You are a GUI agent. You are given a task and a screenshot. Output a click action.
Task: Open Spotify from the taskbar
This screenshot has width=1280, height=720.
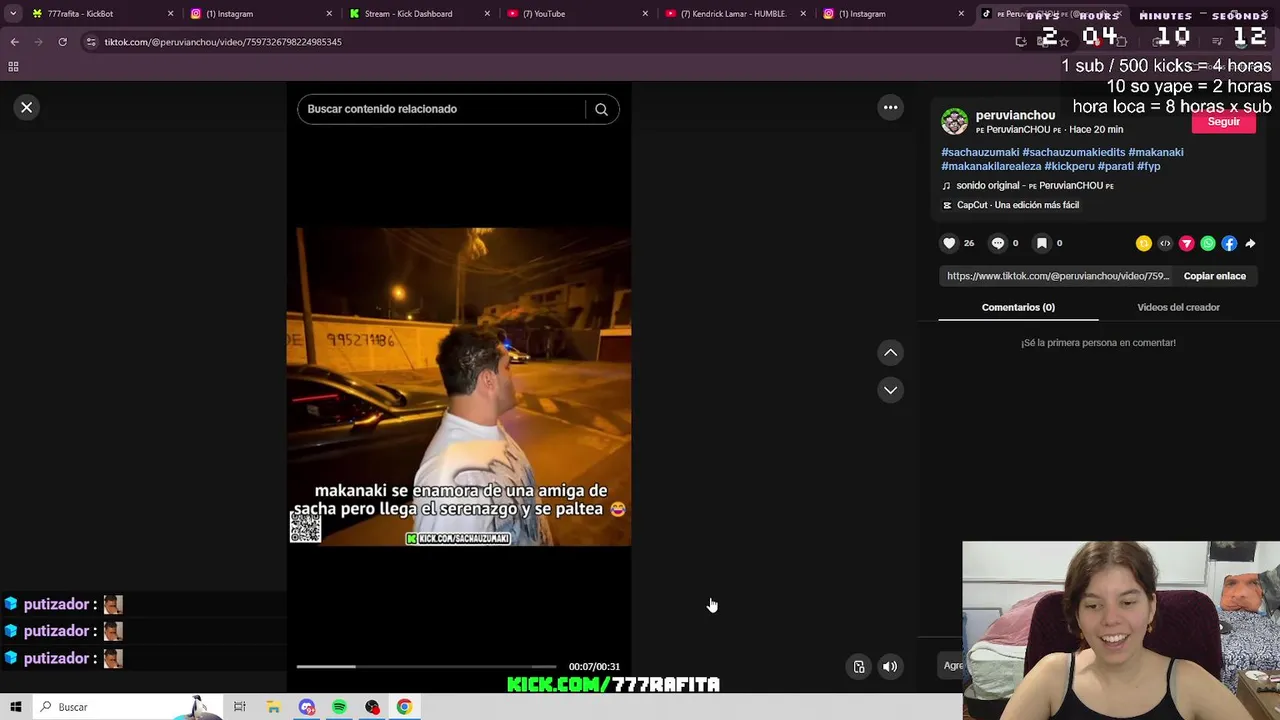pos(339,707)
